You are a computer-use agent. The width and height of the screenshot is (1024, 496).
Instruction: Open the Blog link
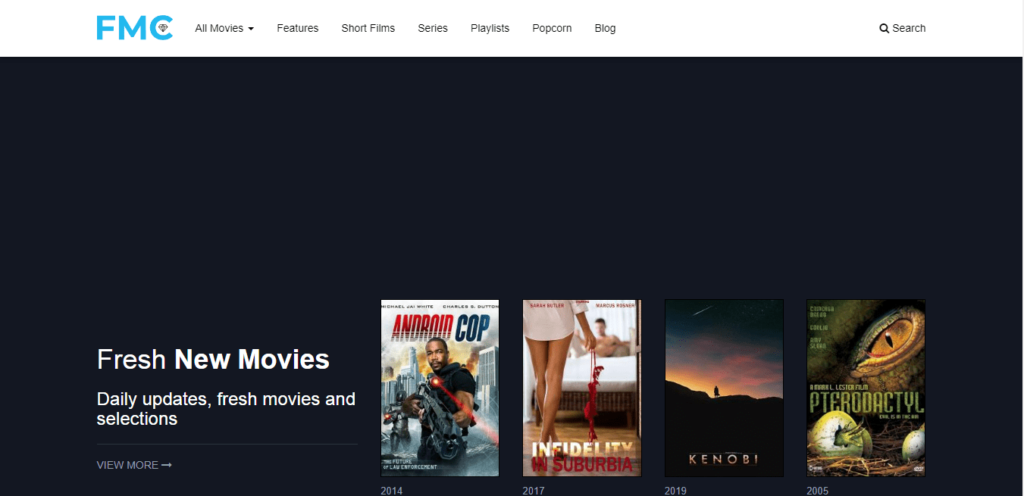point(605,28)
